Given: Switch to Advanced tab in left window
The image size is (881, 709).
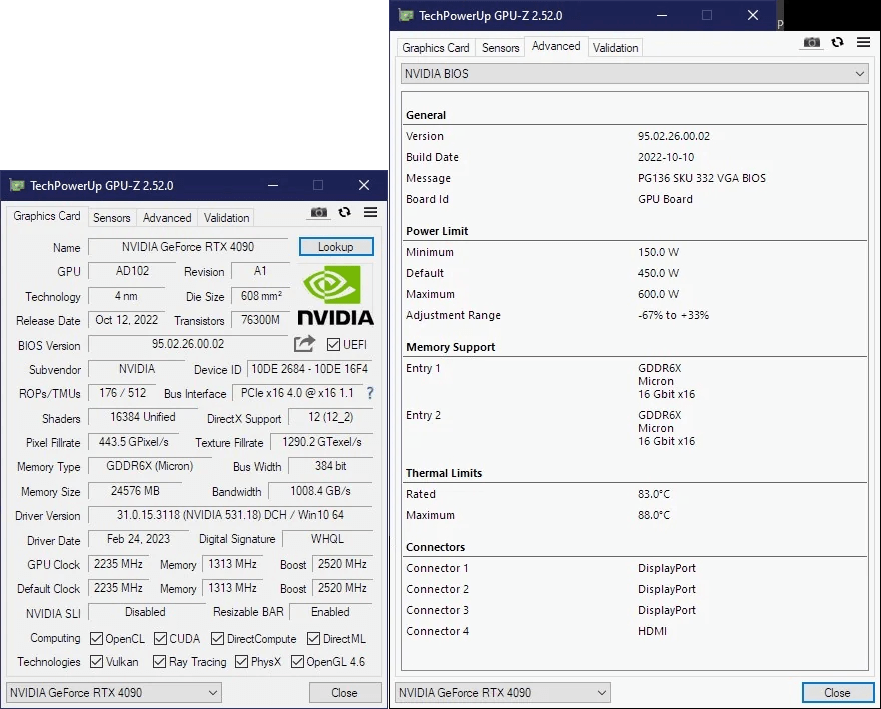Looking at the screenshot, I should point(167,217).
